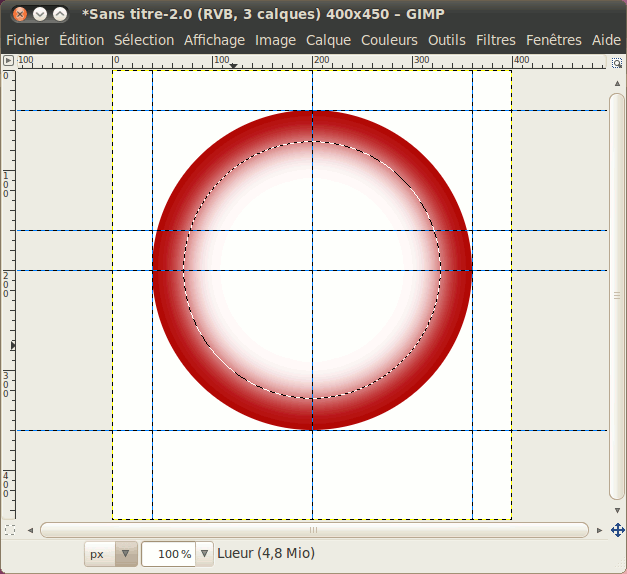Image resolution: width=627 pixels, height=574 pixels.
Task: Open the navigation preview cross-arrow icon
Action: click(x=618, y=529)
